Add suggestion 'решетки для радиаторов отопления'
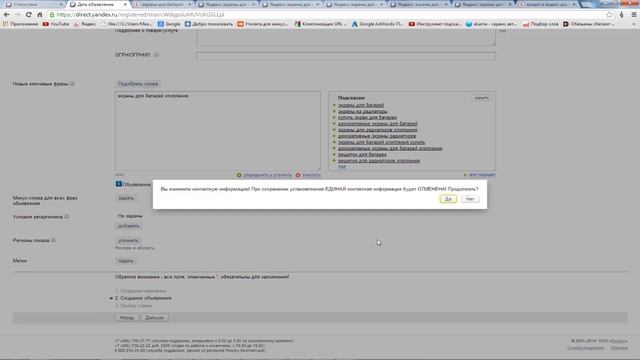Viewport: 640px width, 360px height. 379,161
